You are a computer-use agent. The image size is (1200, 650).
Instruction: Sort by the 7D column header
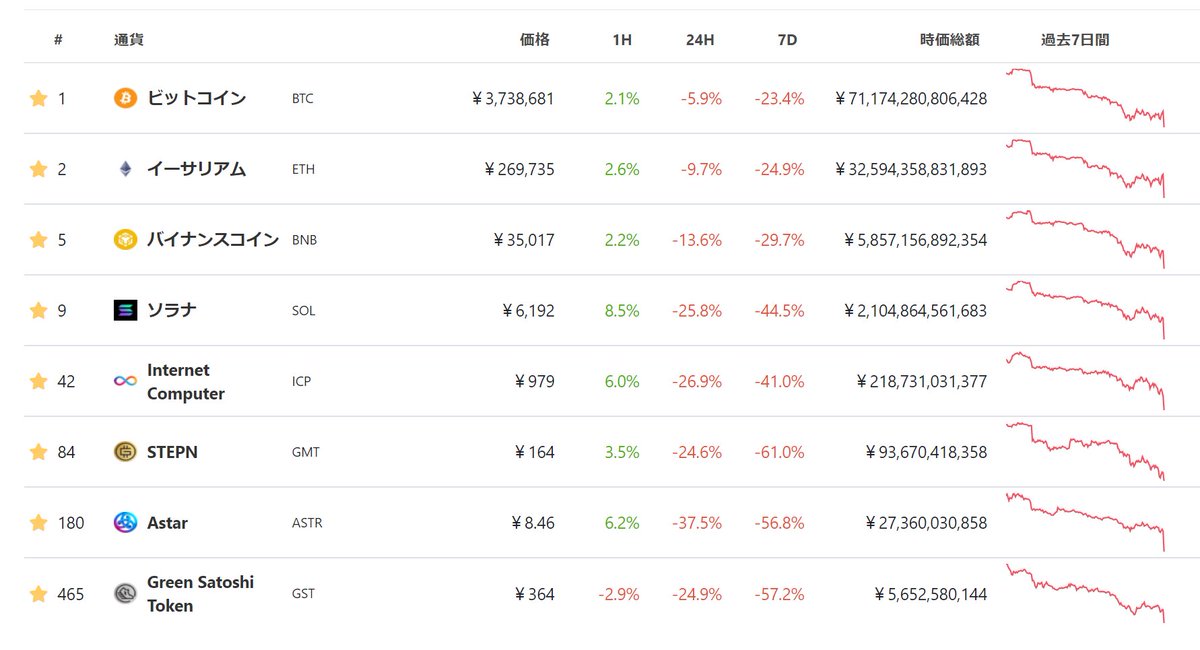coord(787,40)
